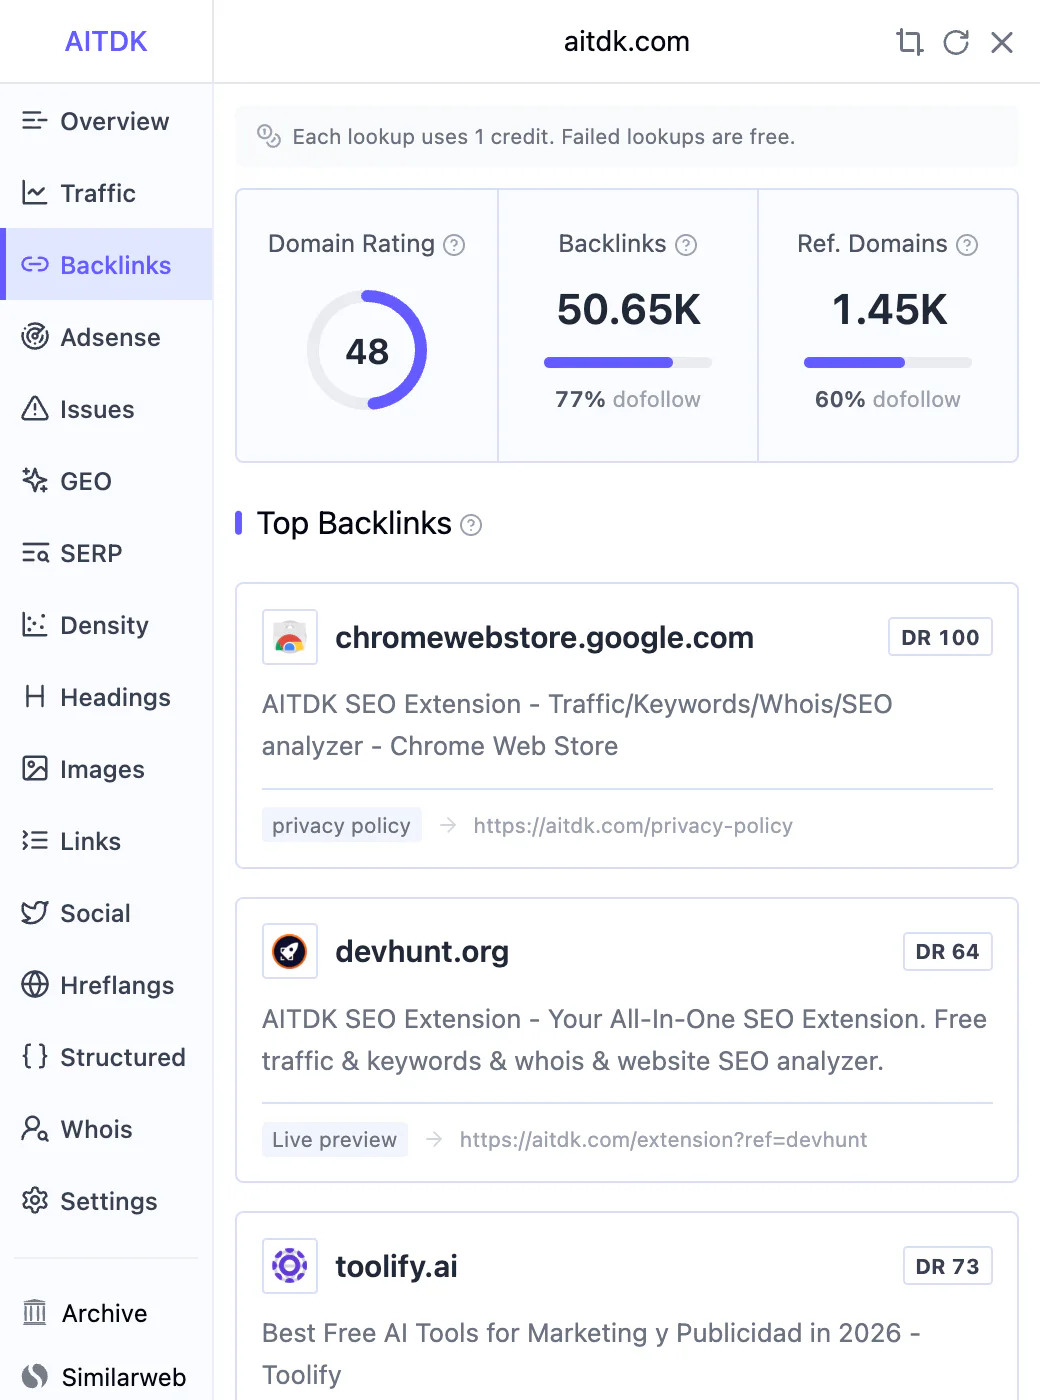
Task: Click the Top Backlinks help icon
Action: click(471, 525)
